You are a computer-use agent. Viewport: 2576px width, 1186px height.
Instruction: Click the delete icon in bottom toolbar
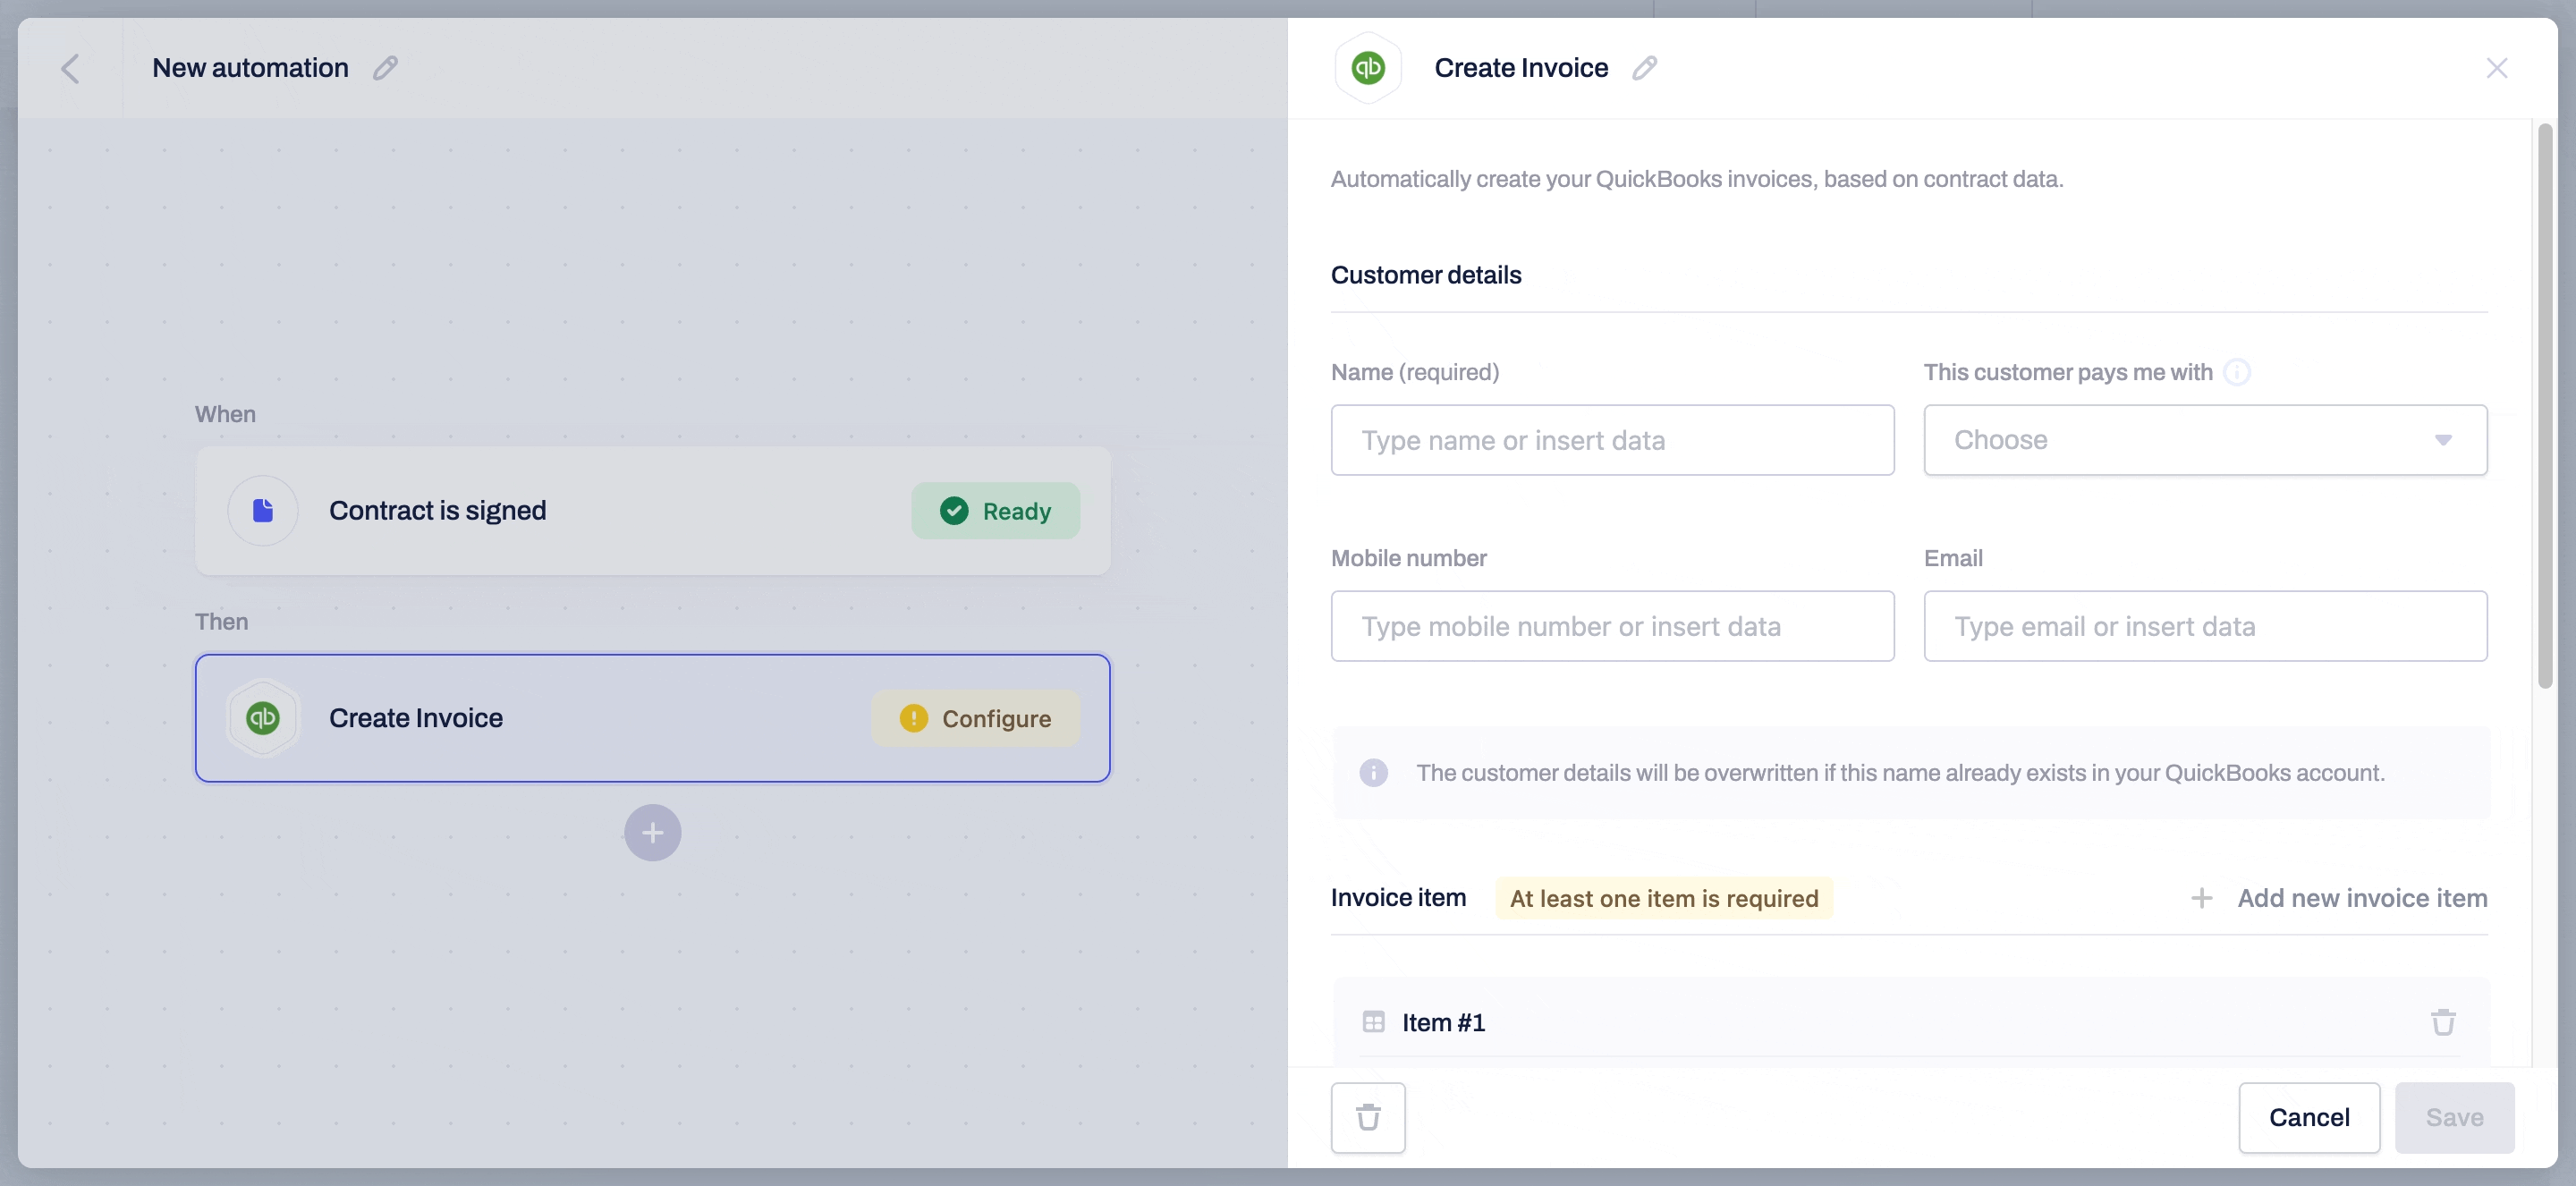[1368, 1117]
